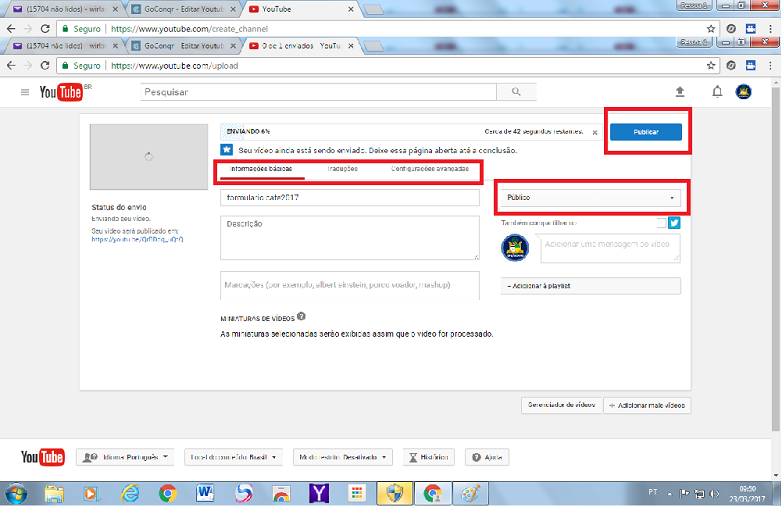Open the Adicionar à playlist dropdown

[591, 286]
